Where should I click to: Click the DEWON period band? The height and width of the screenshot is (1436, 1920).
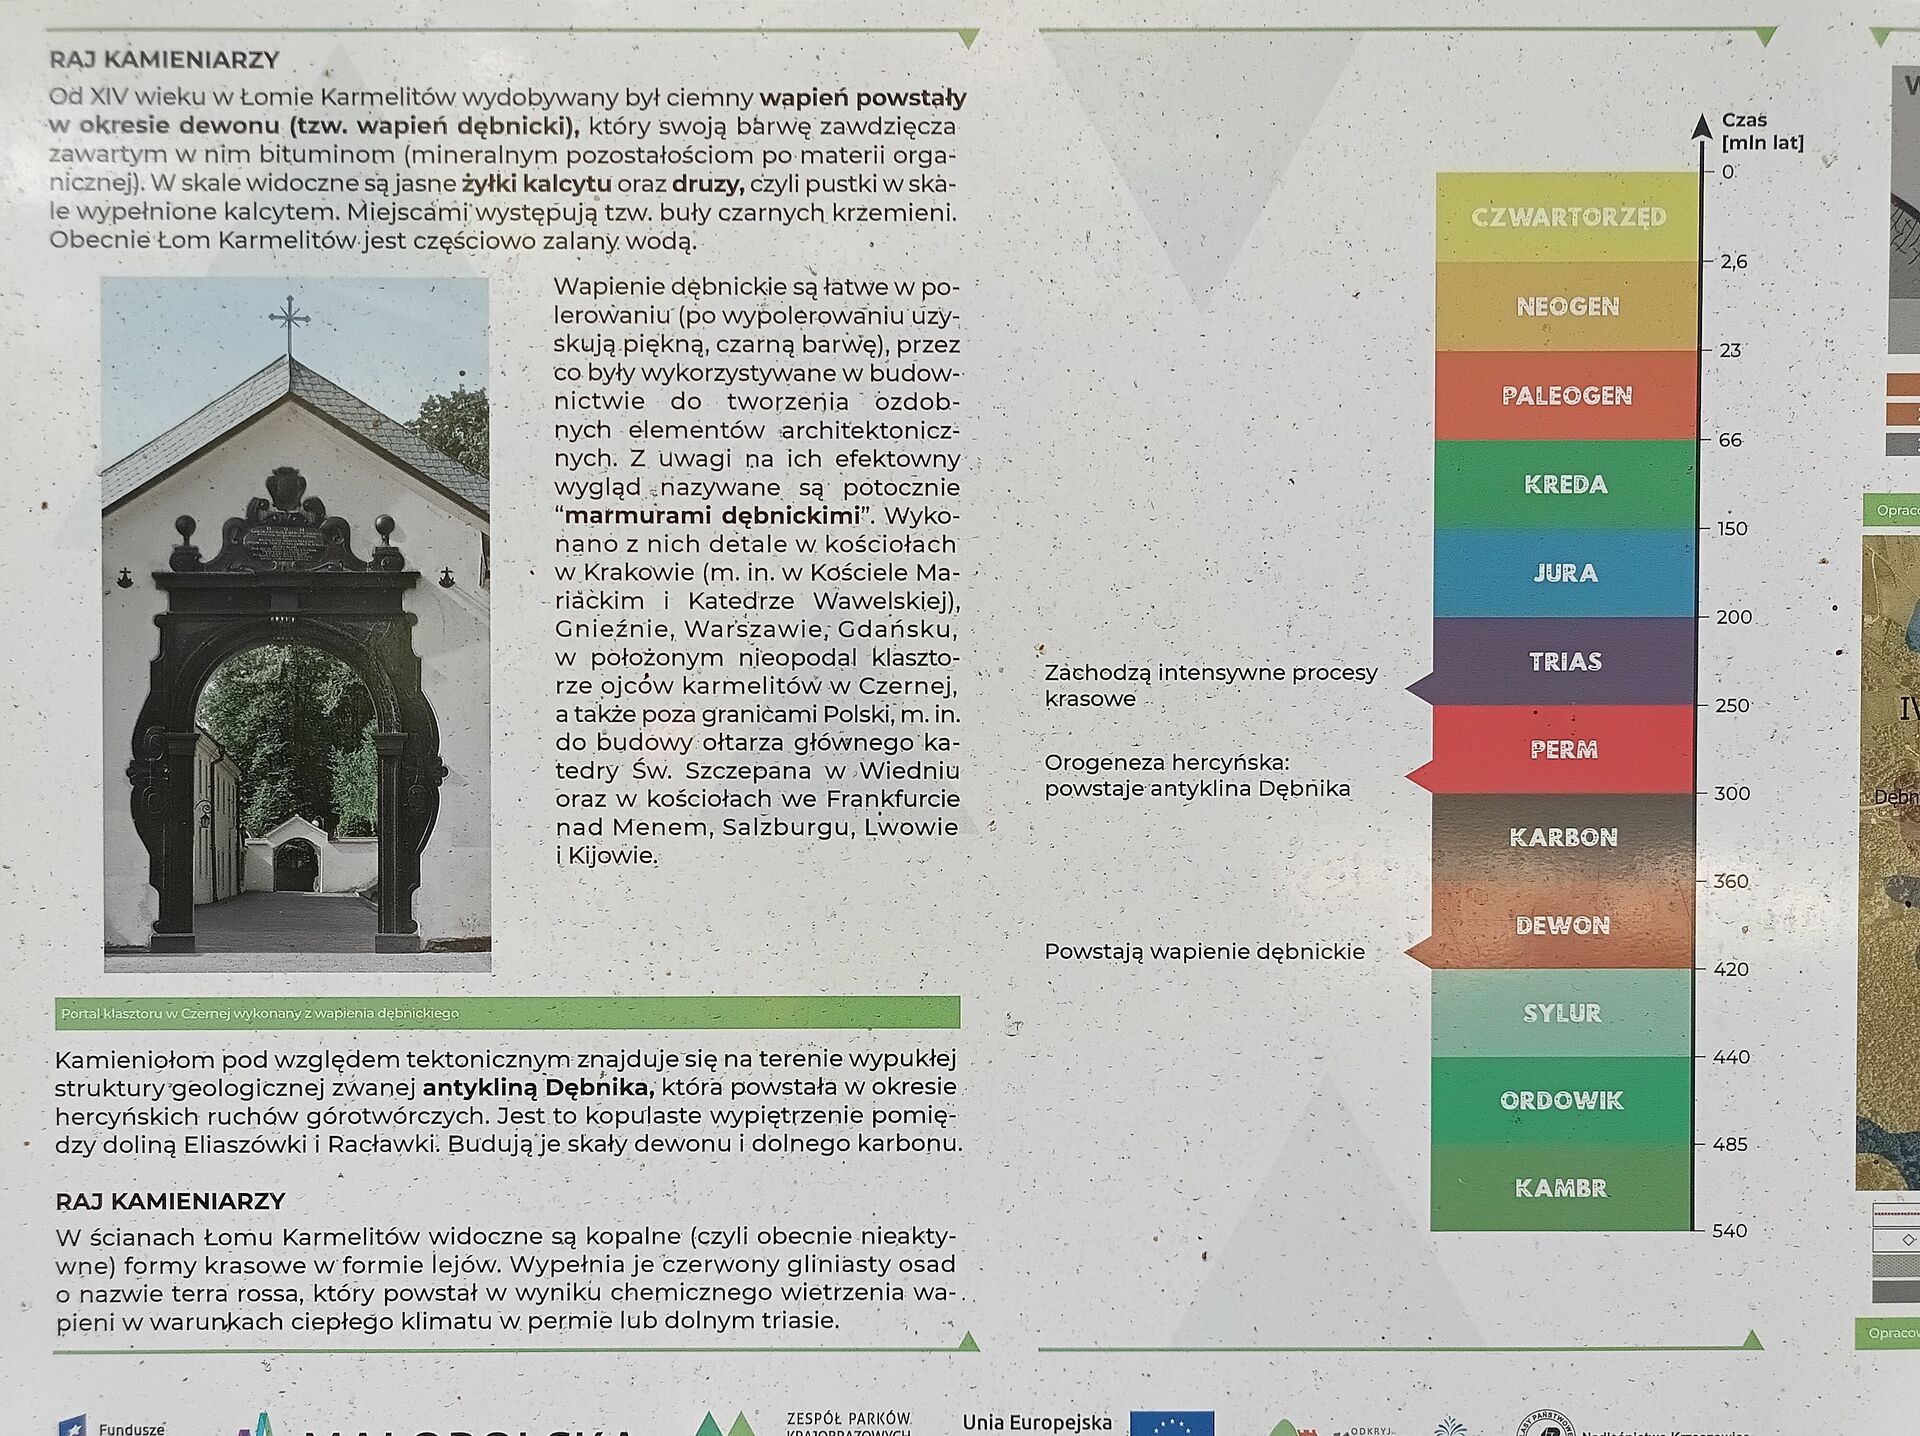click(x=1562, y=925)
